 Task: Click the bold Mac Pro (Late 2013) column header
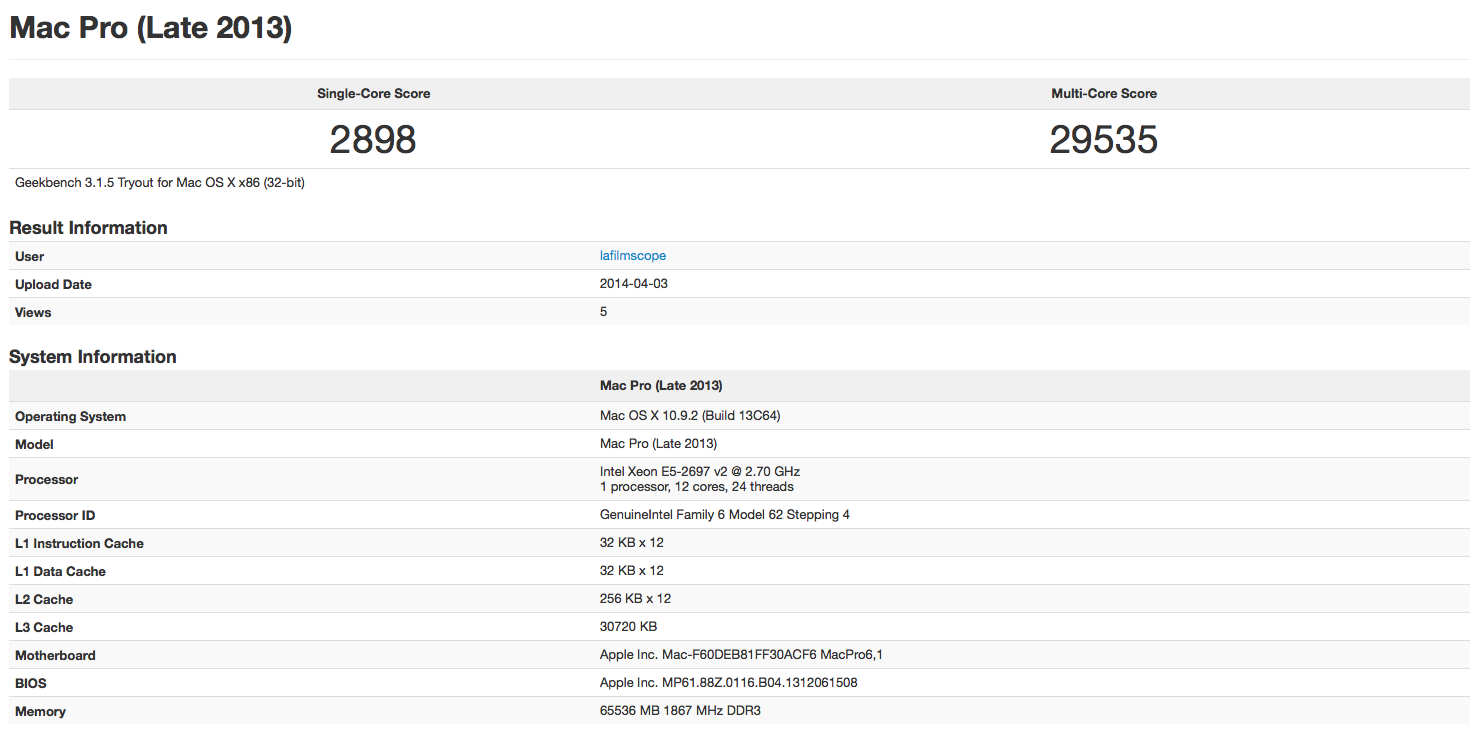(x=661, y=386)
